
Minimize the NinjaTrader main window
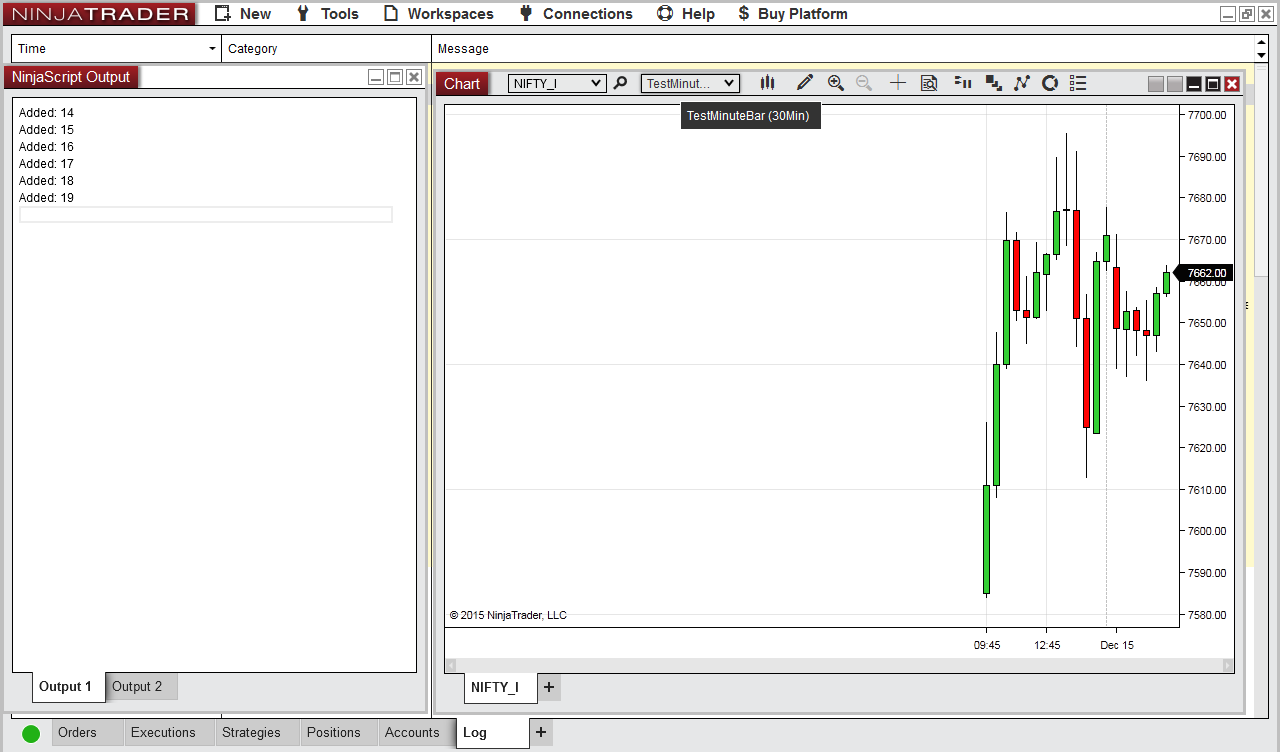click(1228, 14)
